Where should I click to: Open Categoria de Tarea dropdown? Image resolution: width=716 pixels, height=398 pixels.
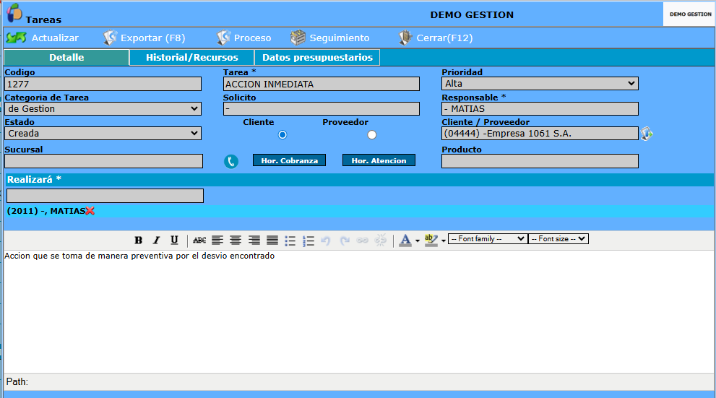[103, 109]
